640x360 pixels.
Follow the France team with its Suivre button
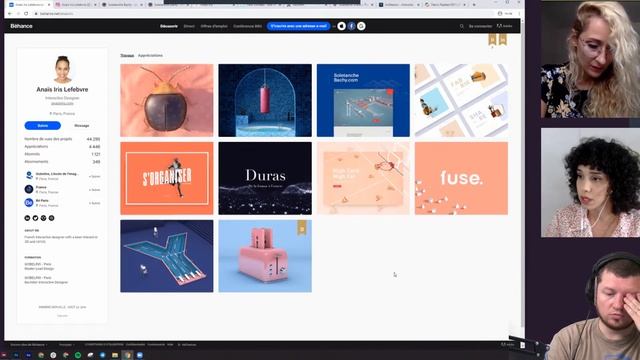(x=94, y=190)
